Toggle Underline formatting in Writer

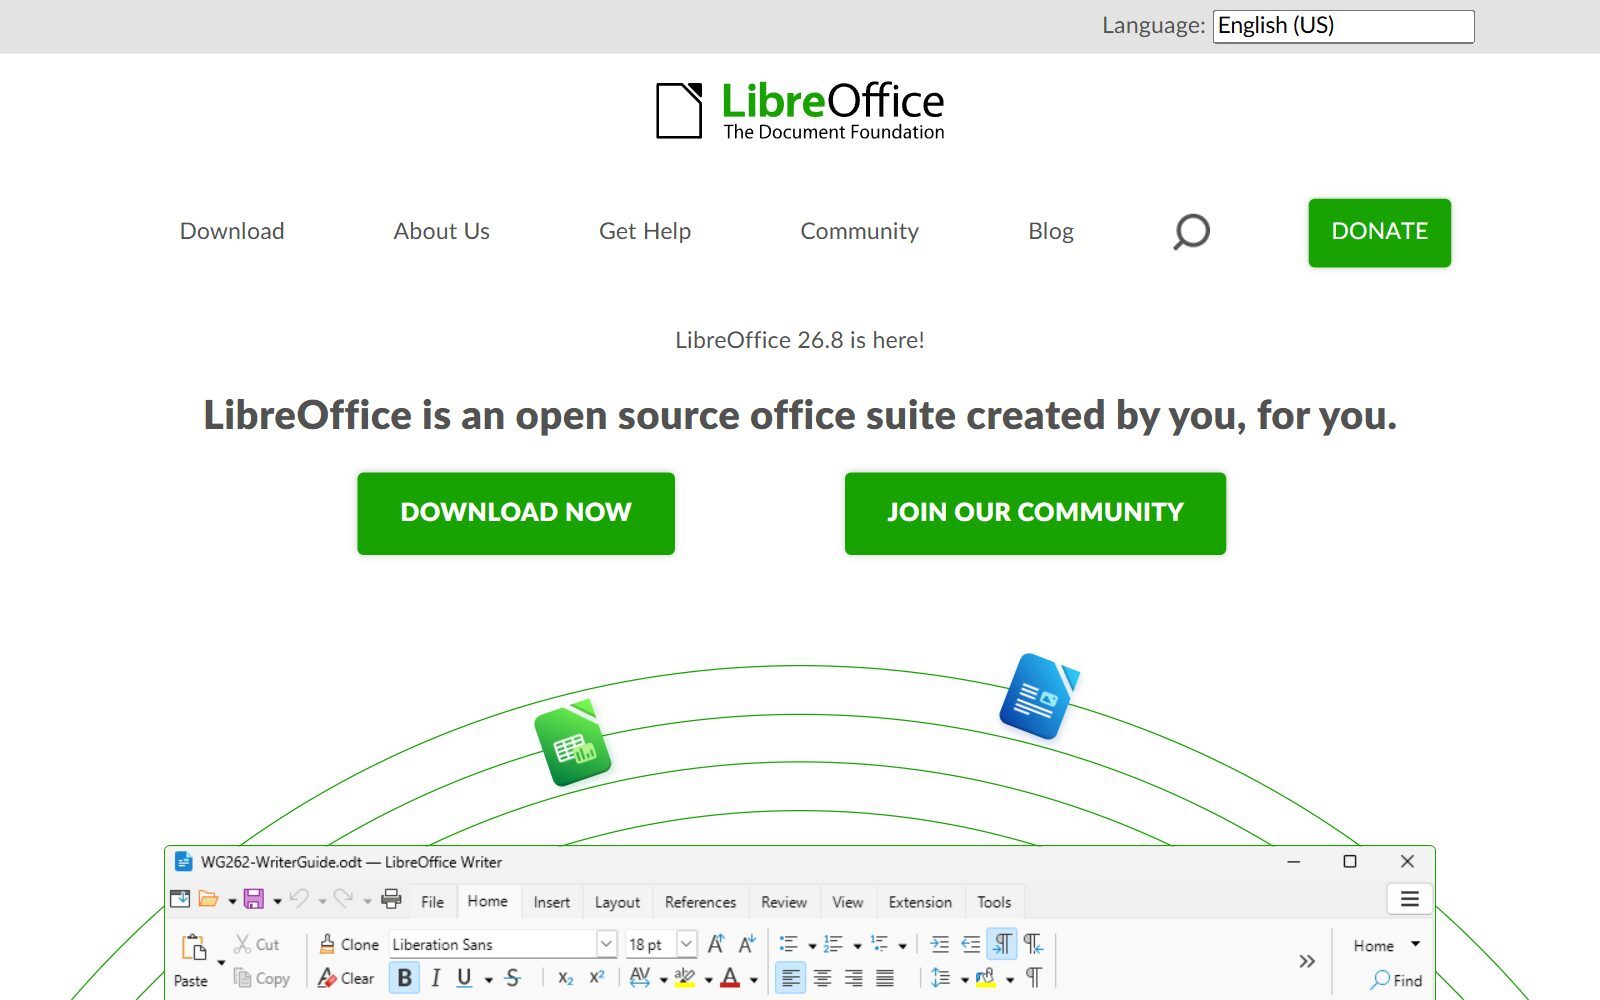pyautogui.click(x=464, y=978)
